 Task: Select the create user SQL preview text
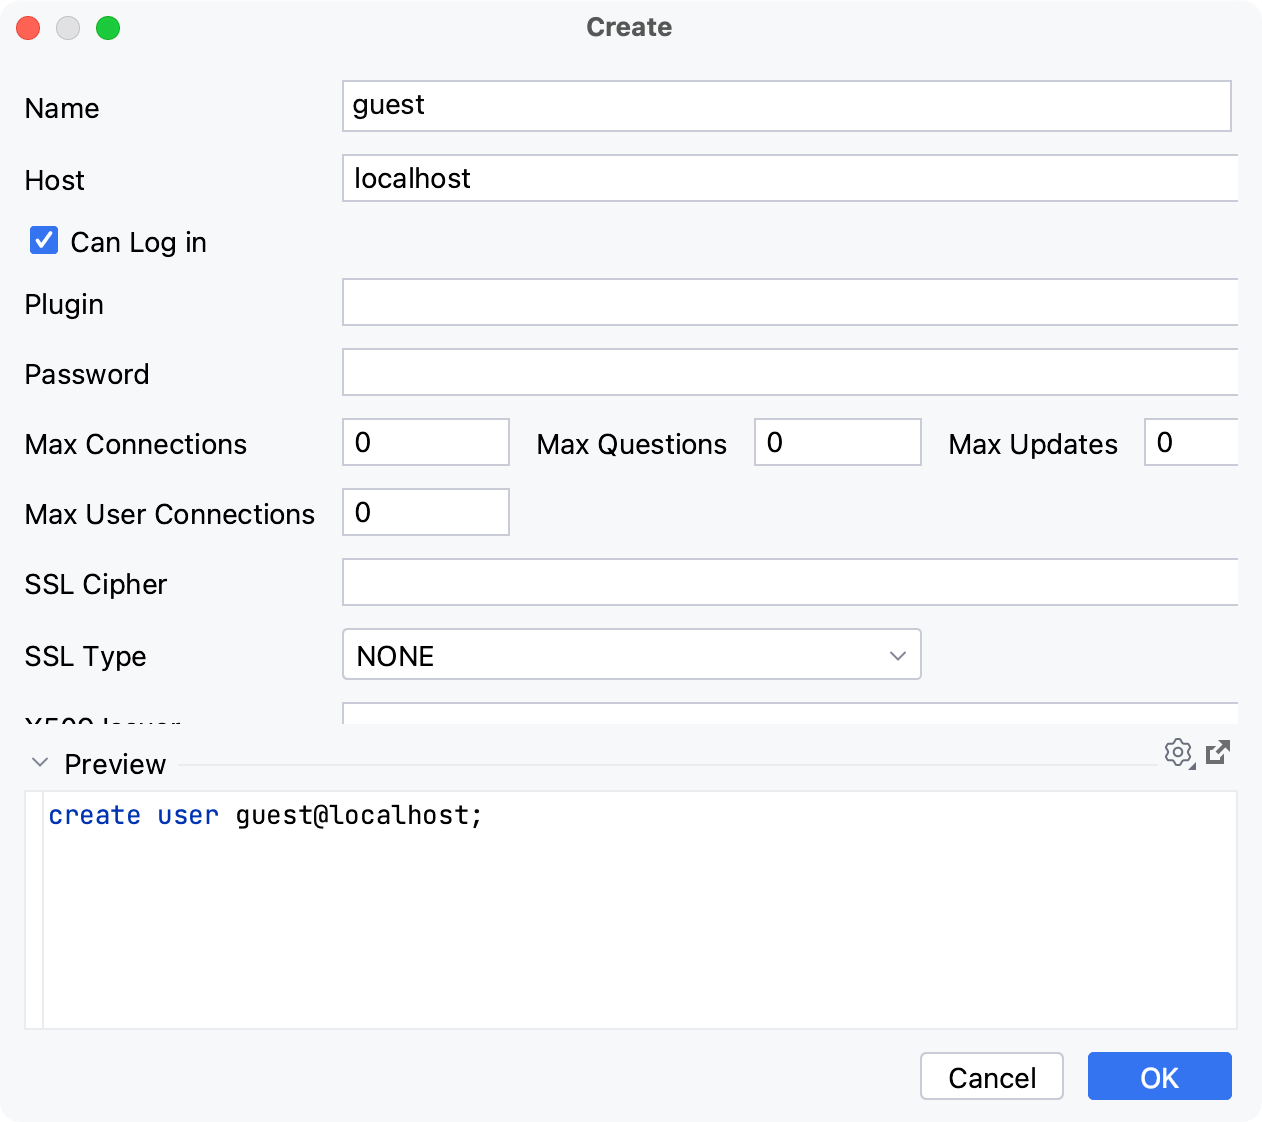264,815
